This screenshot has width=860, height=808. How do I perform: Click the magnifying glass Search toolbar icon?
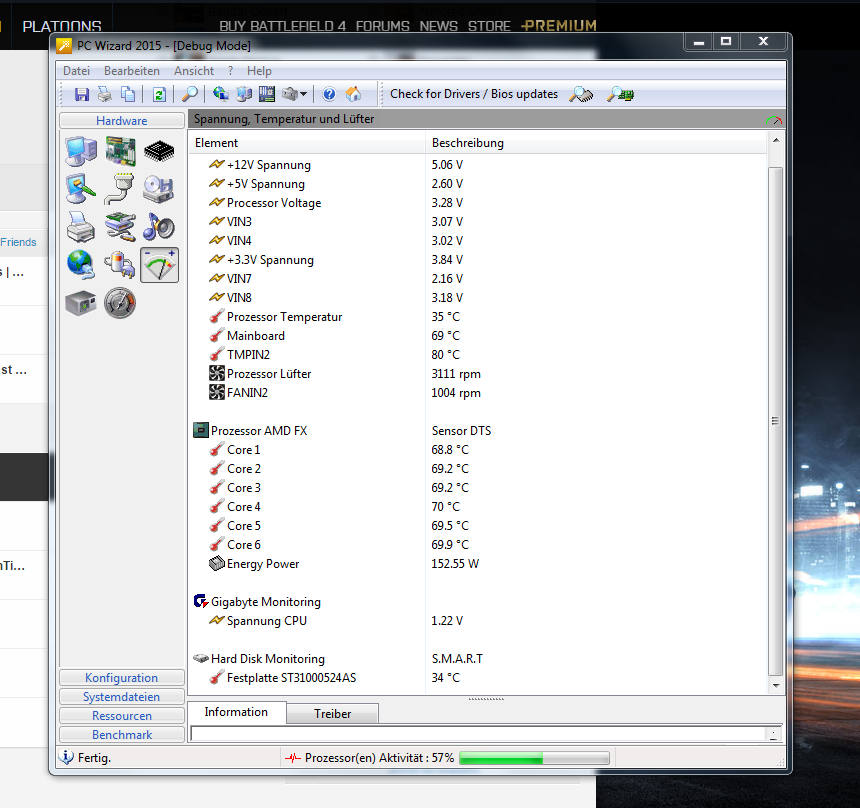190,94
